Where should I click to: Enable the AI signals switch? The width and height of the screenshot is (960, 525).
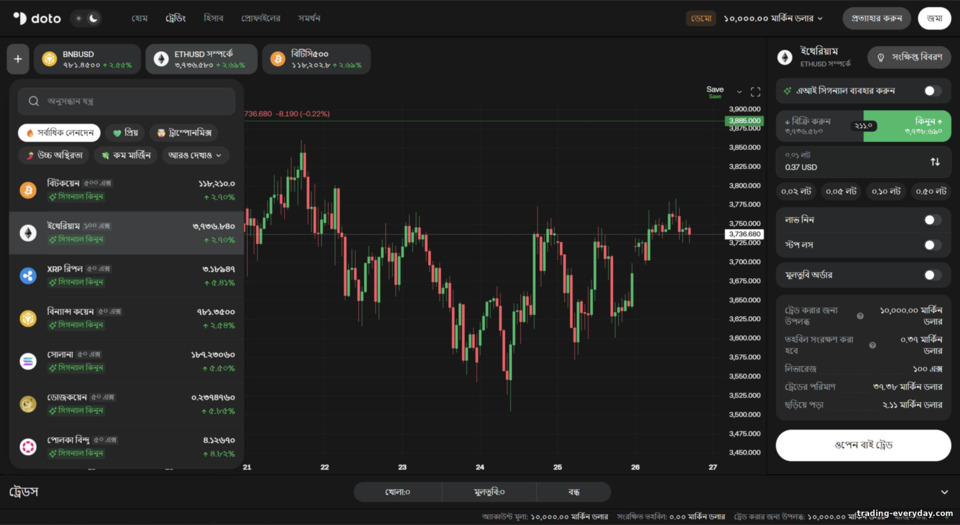(x=932, y=91)
